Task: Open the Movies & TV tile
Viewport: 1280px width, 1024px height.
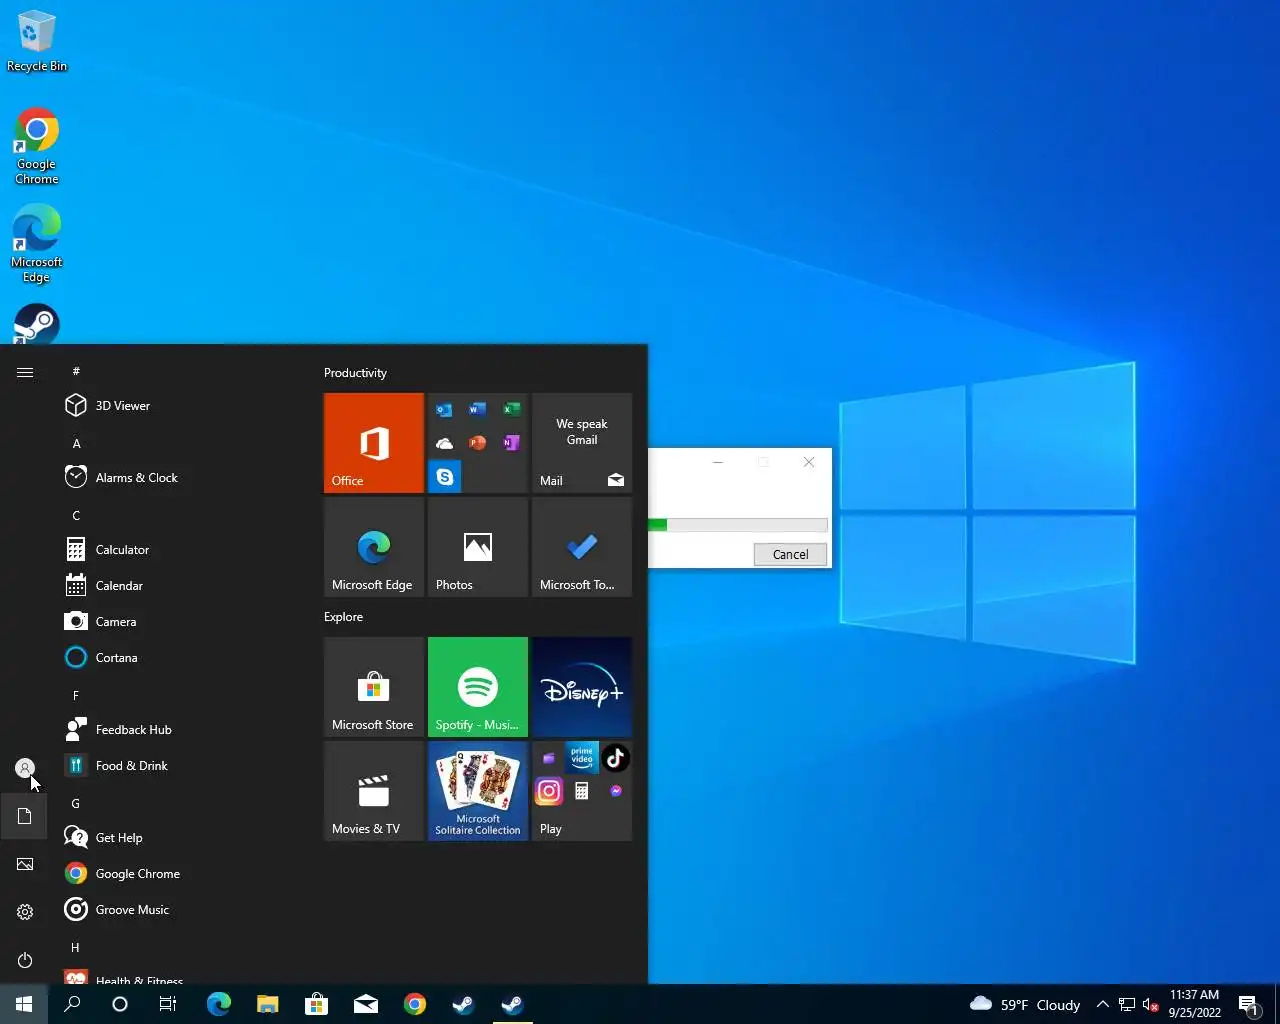Action: pyautogui.click(x=374, y=791)
